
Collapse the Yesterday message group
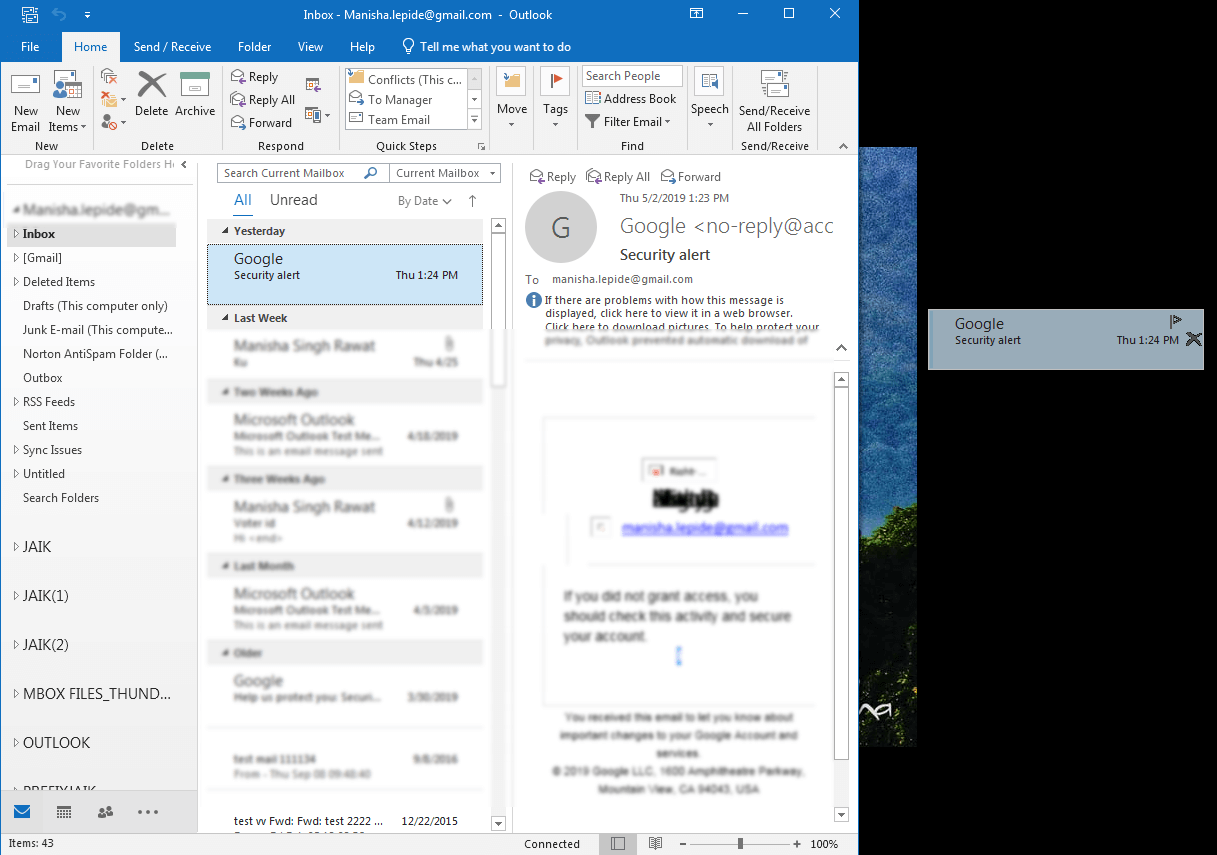(x=225, y=231)
